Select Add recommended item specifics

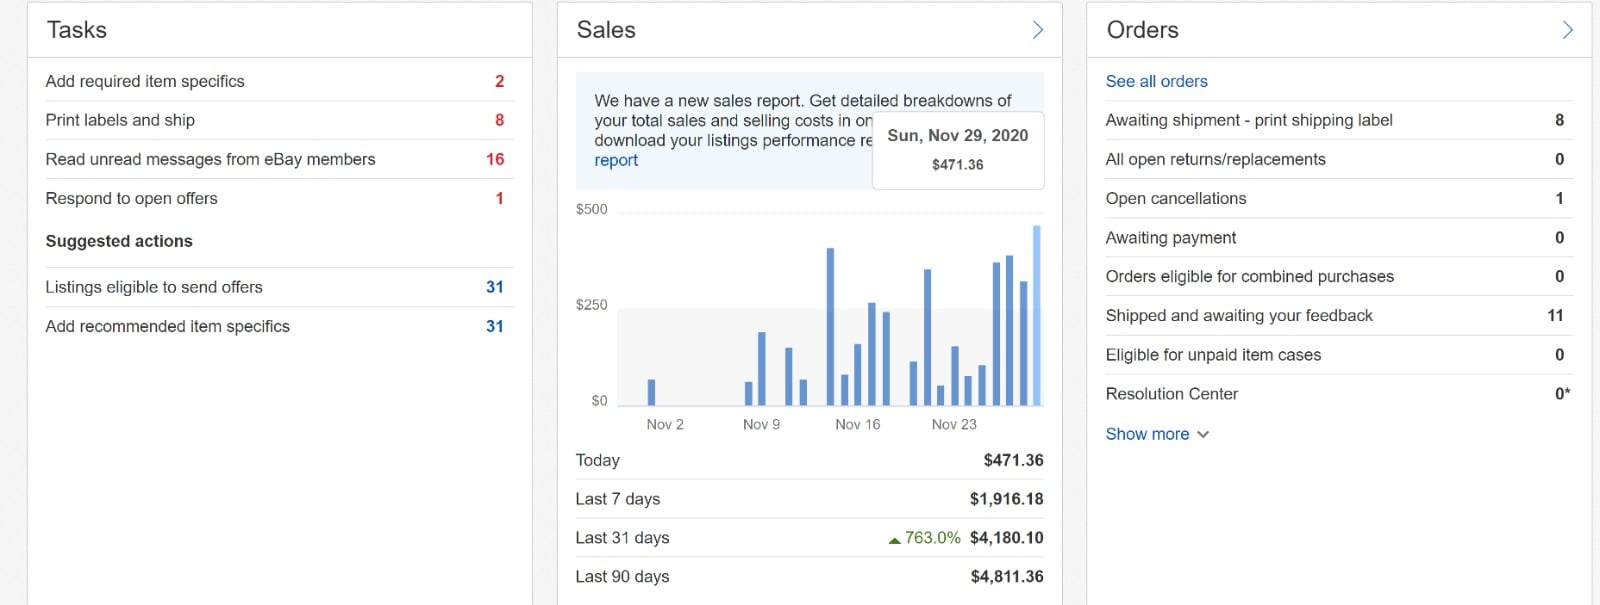(x=167, y=326)
